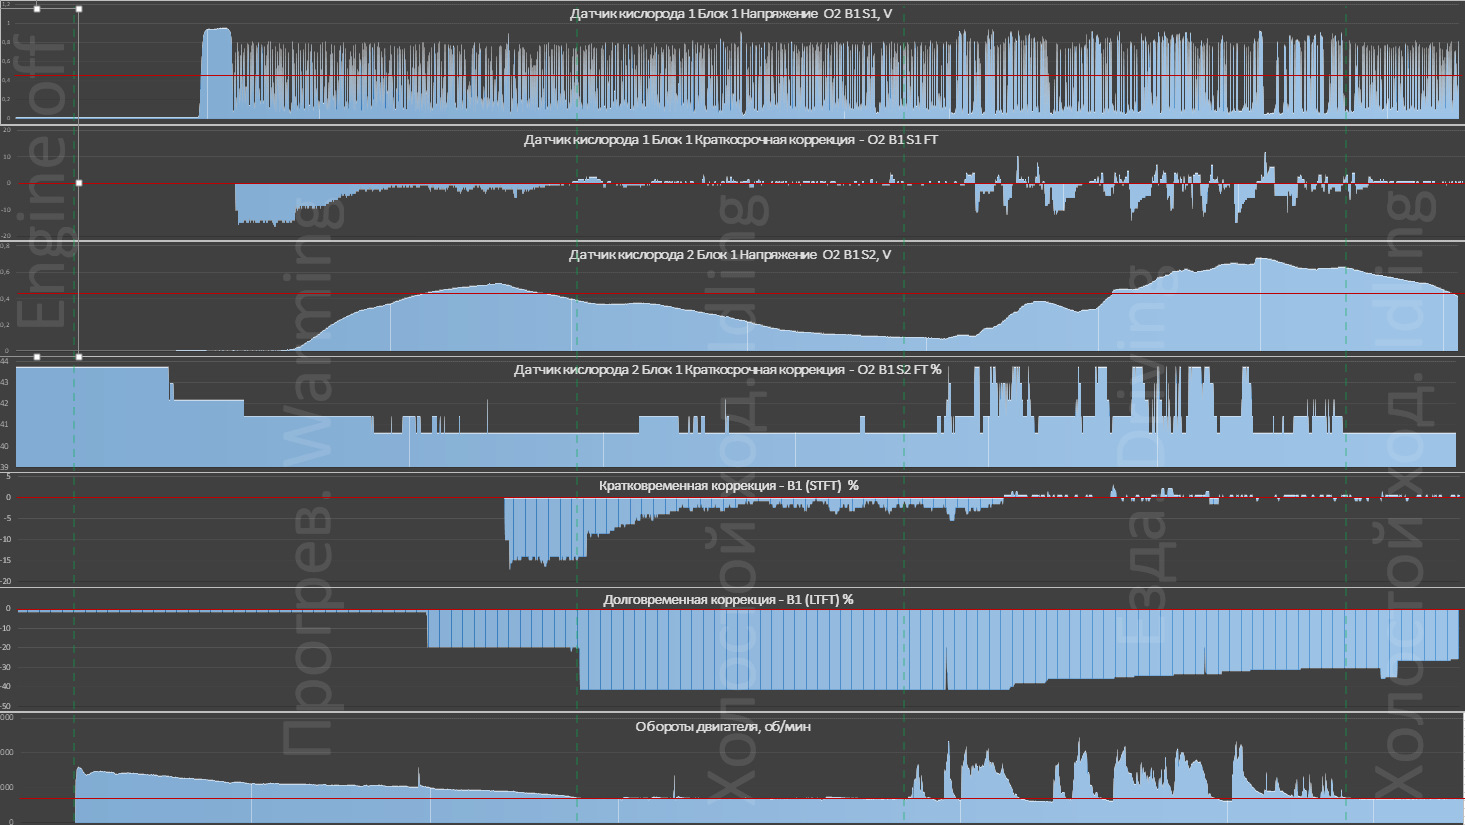Select the horizontal reference line in the O2 B1S1 voltage chart
1465x825 pixels.
pyautogui.click(x=830, y=76)
